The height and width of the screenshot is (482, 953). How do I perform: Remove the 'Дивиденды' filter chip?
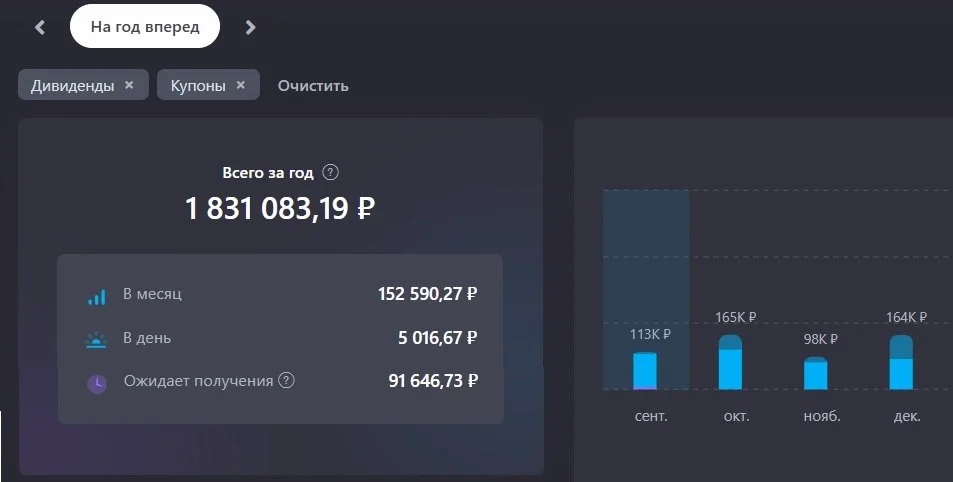129,85
